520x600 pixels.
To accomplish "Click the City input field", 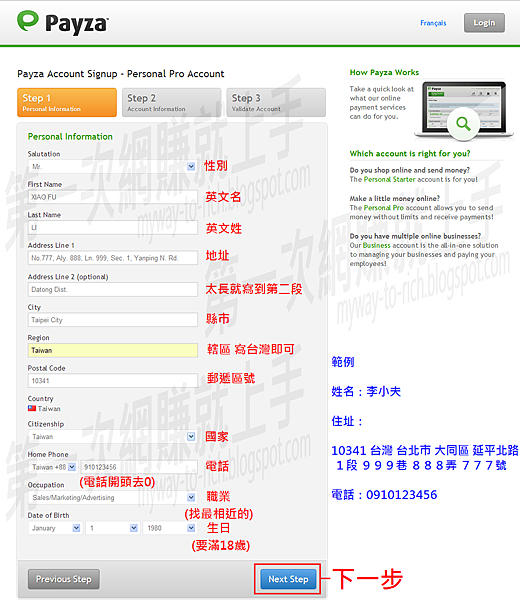I will point(112,320).
